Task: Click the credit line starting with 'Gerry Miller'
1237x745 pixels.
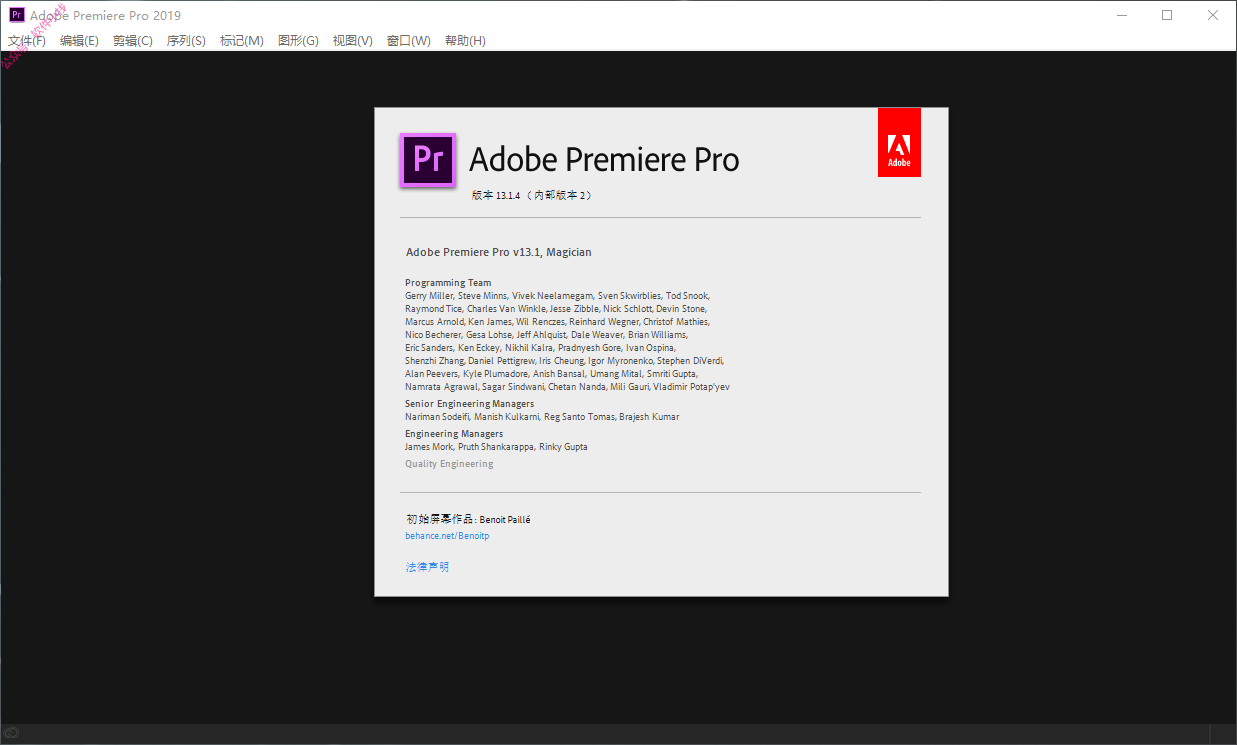Action: click(557, 296)
